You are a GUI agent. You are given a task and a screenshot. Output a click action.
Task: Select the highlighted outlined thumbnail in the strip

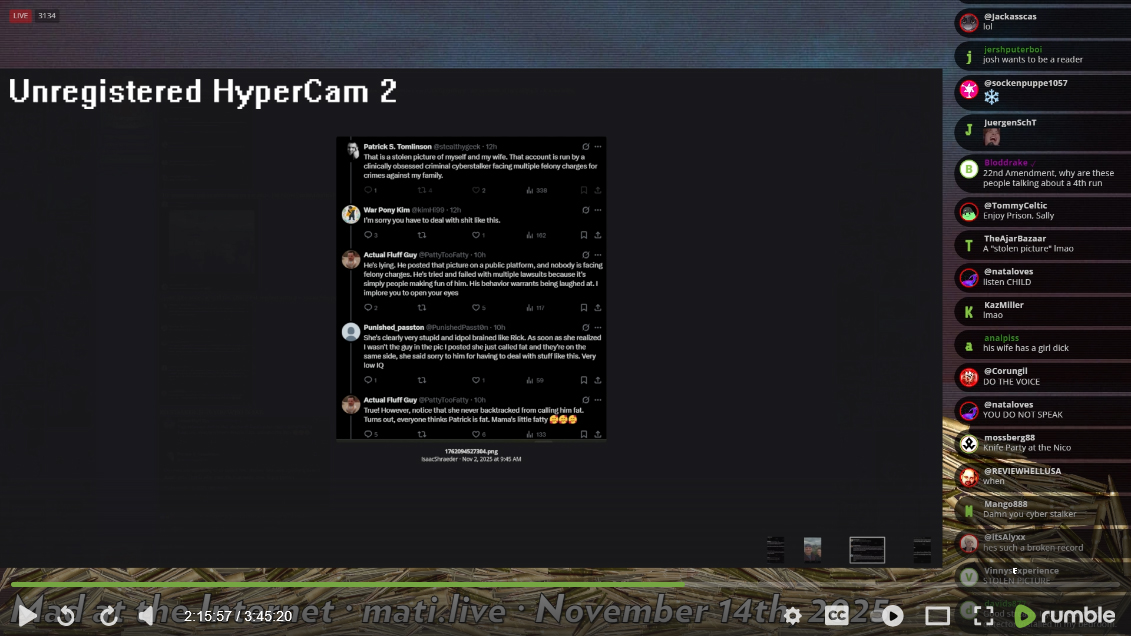pyautogui.click(x=867, y=549)
